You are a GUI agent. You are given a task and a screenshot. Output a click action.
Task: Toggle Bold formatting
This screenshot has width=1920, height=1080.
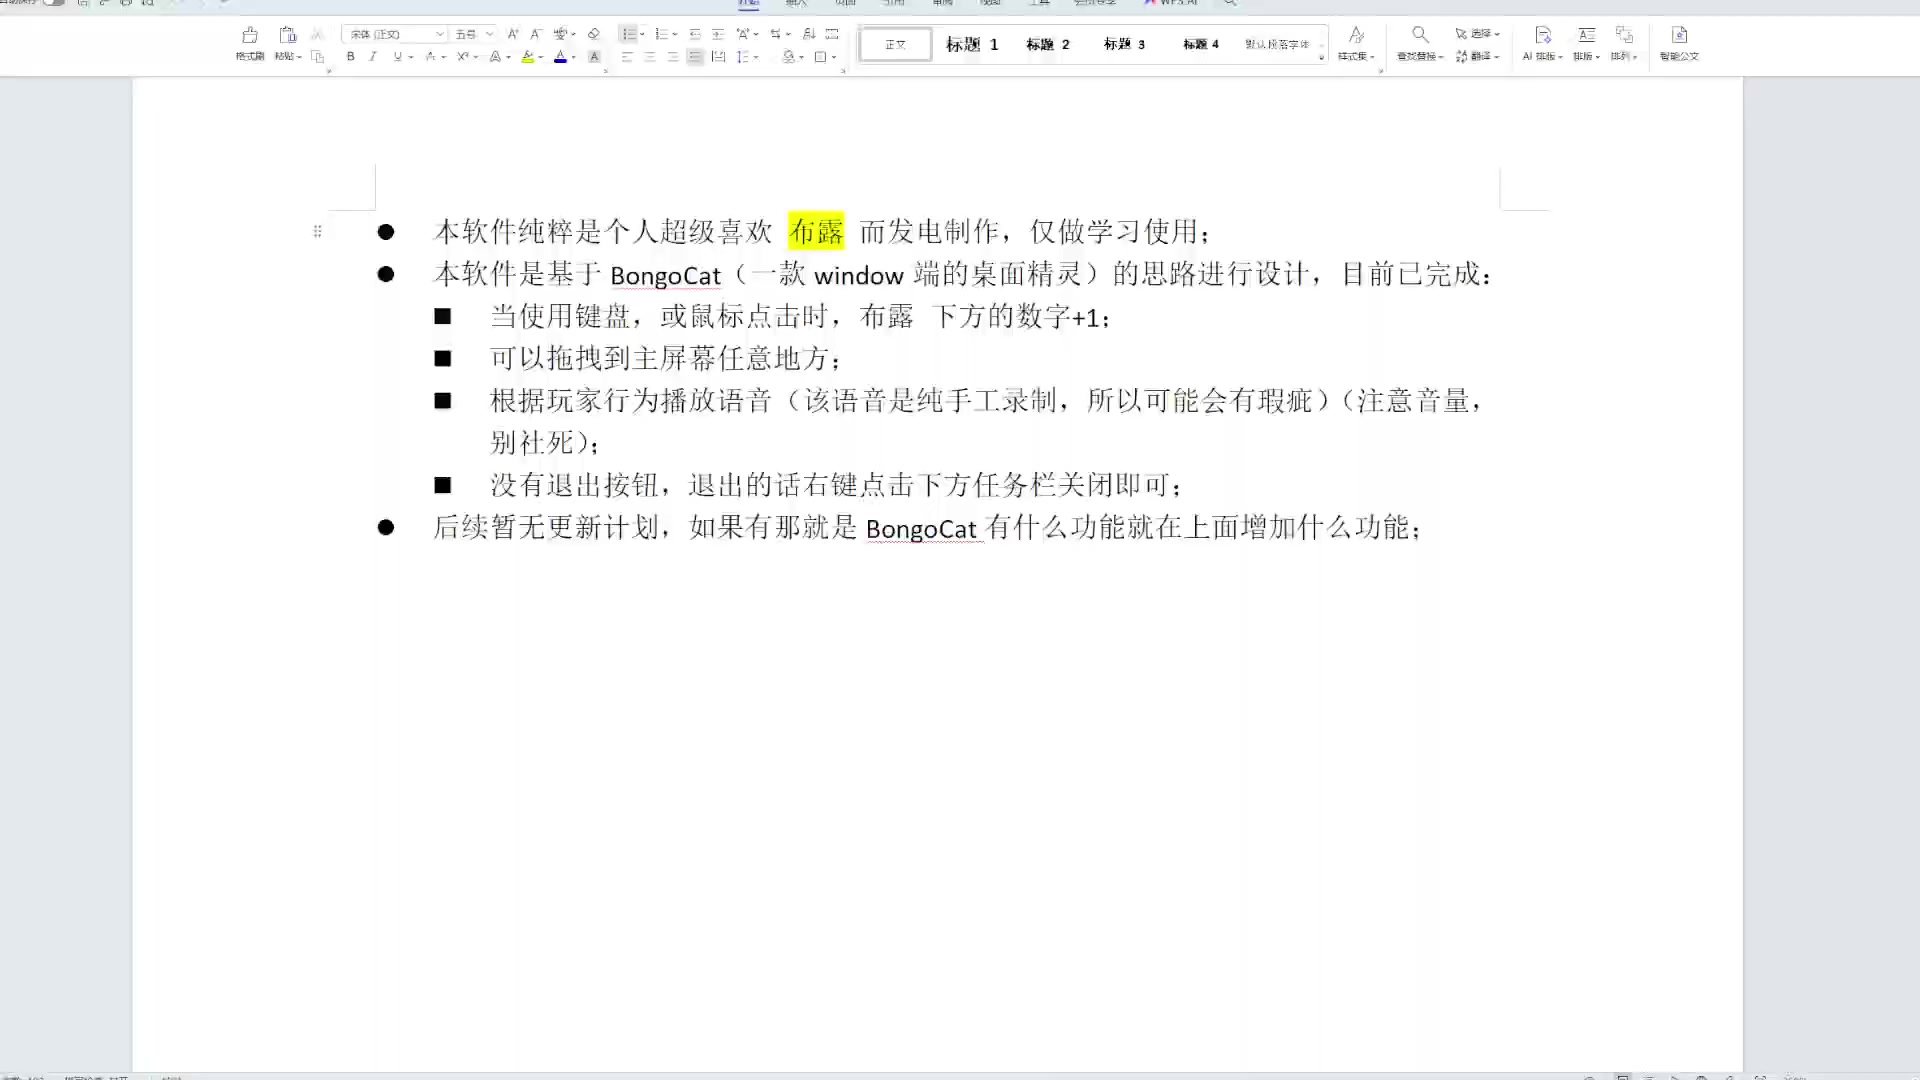click(x=351, y=57)
